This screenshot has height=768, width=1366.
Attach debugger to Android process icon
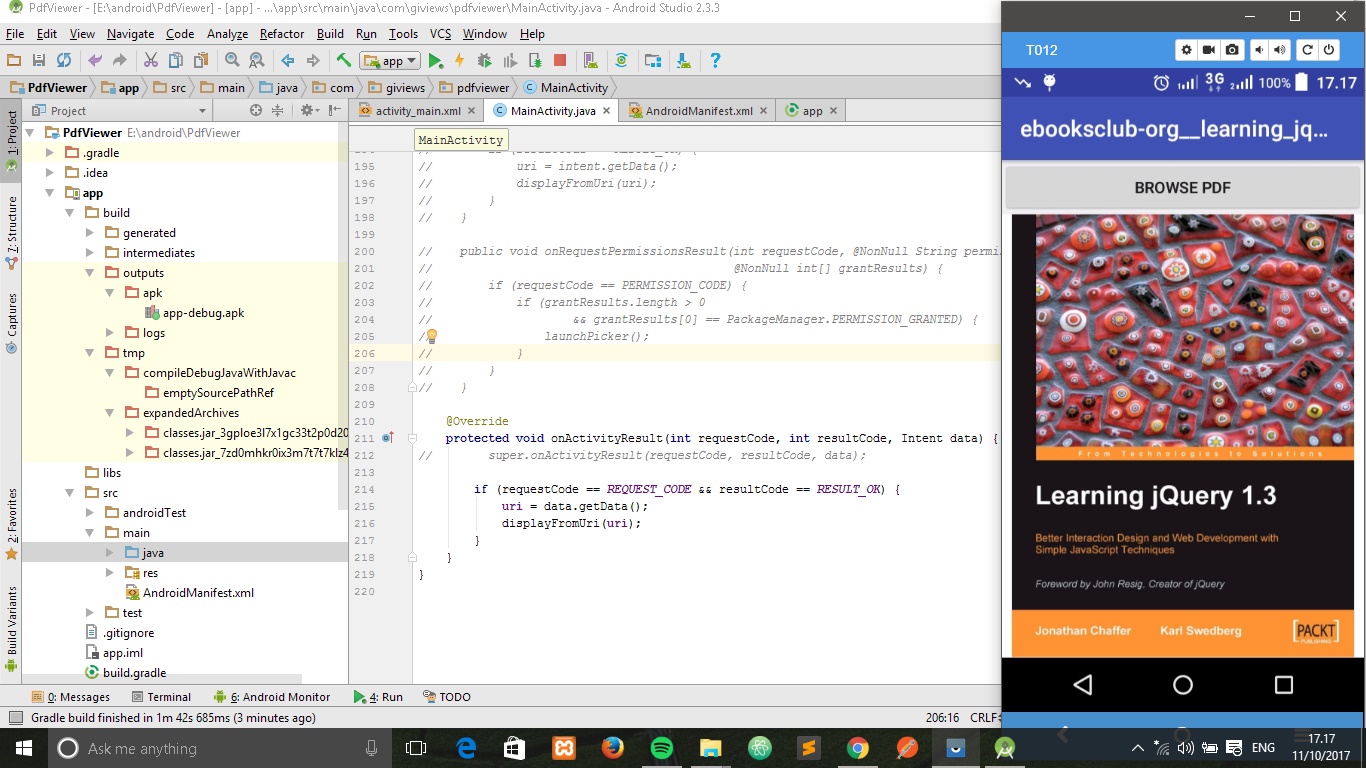point(535,60)
